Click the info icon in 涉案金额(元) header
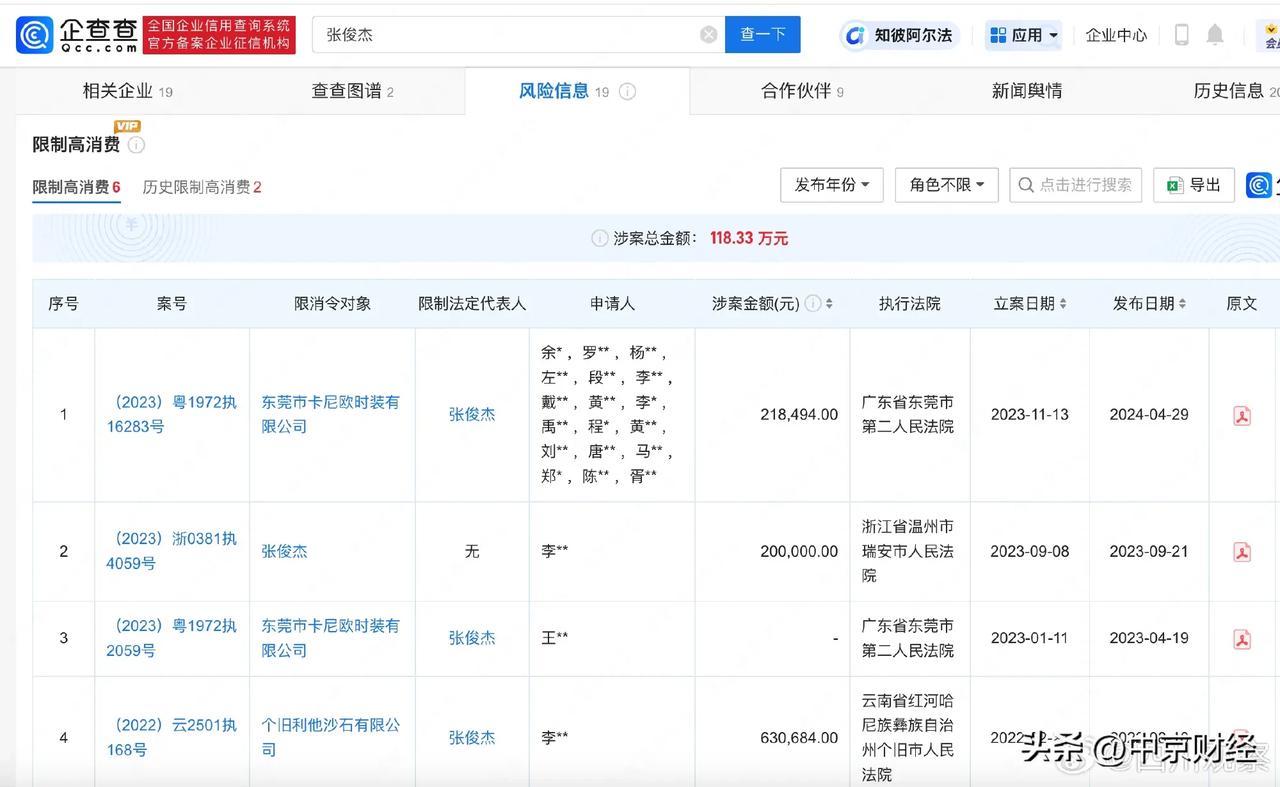The width and height of the screenshot is (1280, 787). coord(812,303)
